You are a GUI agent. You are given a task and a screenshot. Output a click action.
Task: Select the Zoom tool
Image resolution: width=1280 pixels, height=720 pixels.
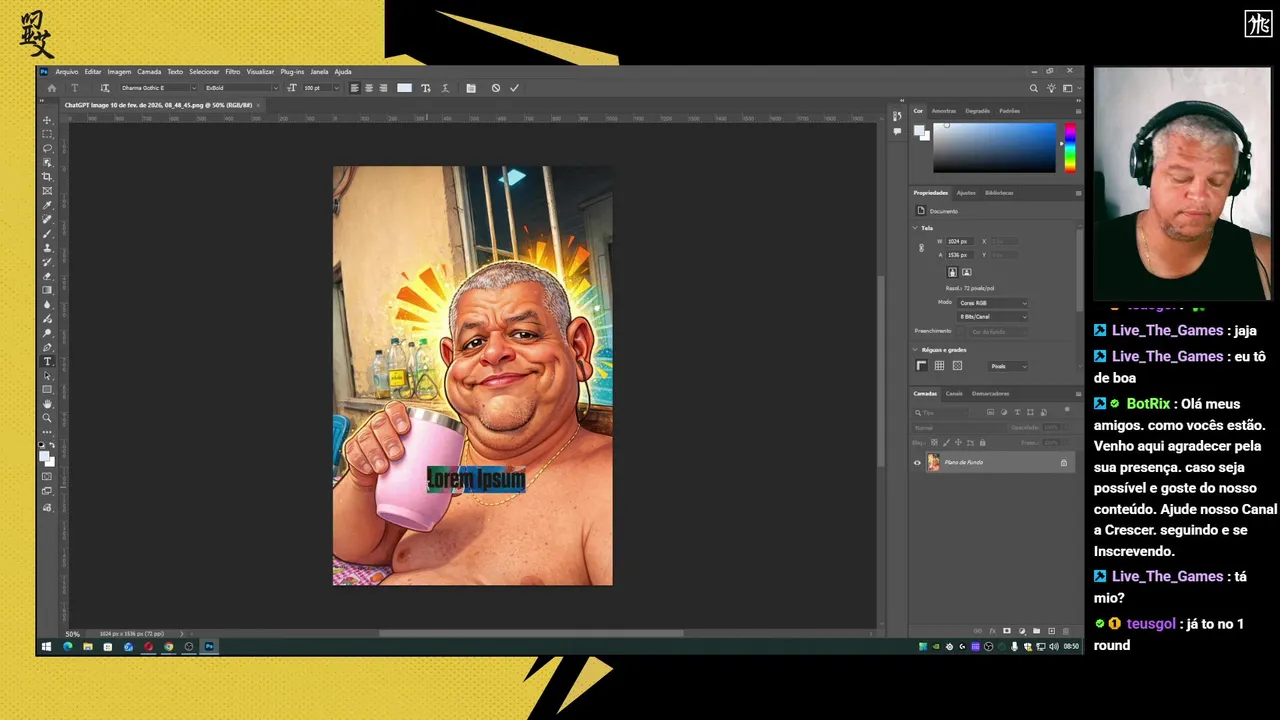click(47, 418)
